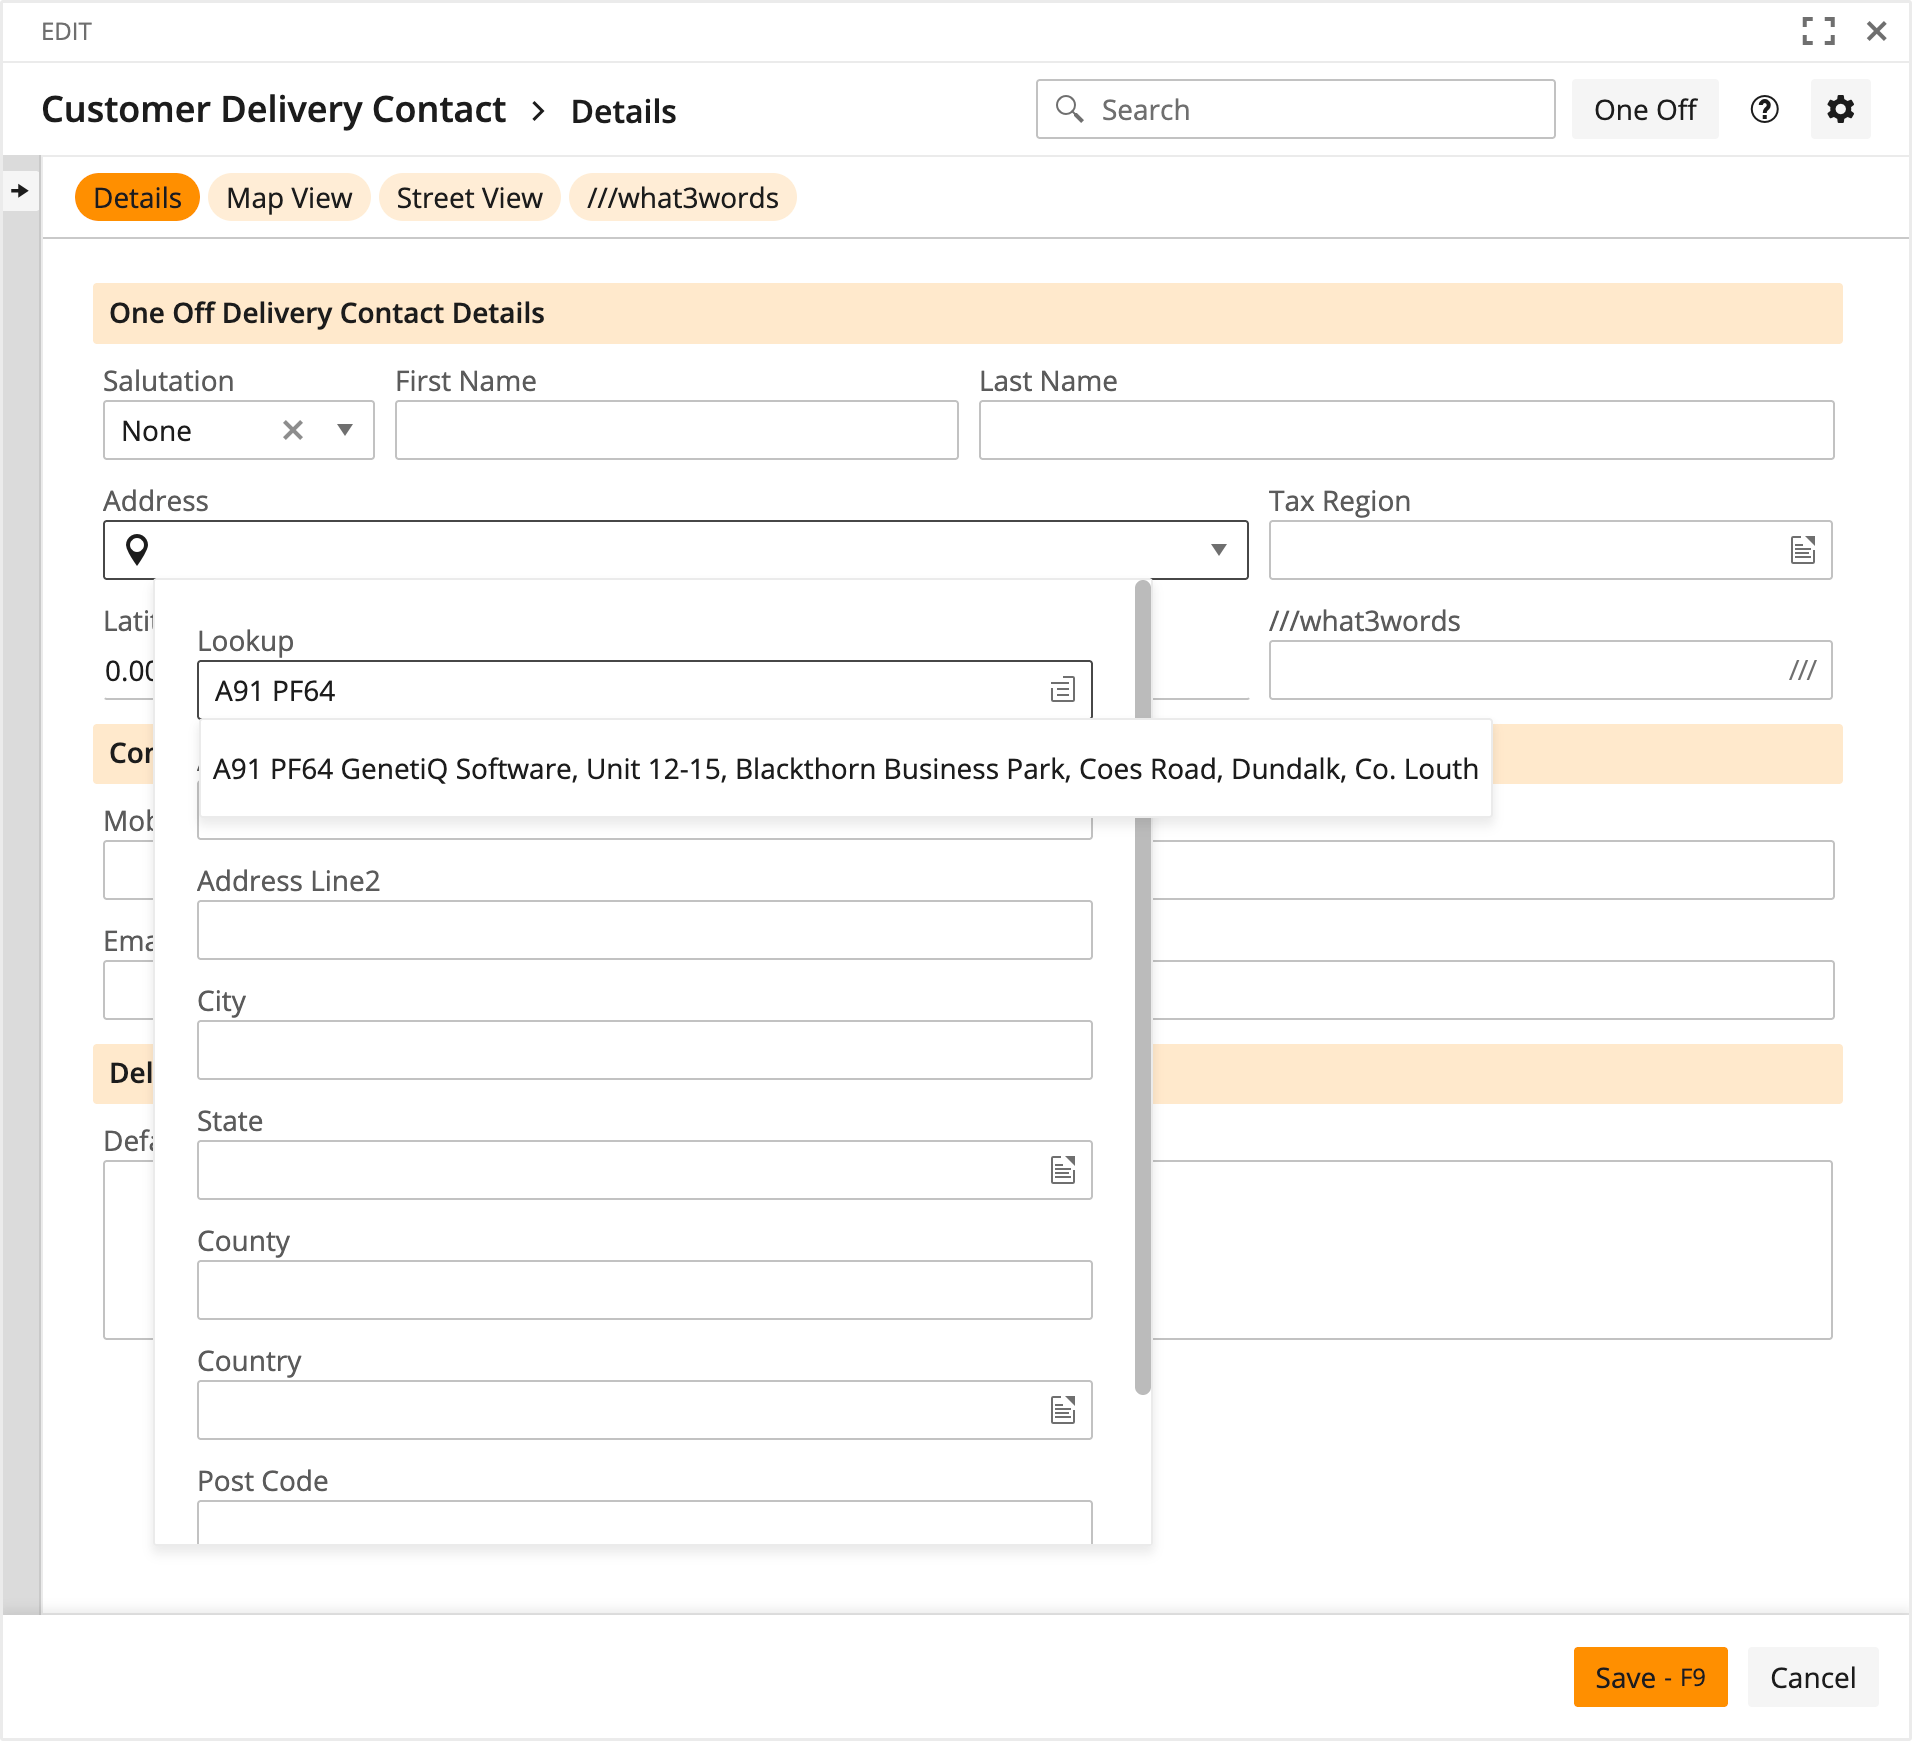Toggle fullscreen for the edit dialog
Image resolution: width=1912 pixels, height=1741 pixels.
(1818, 31)
